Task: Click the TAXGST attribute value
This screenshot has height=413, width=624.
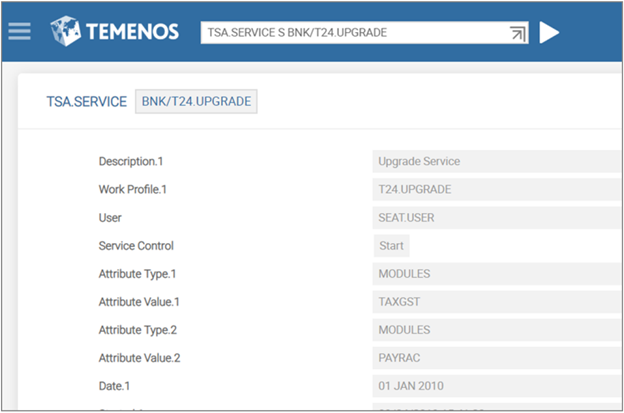Action: (x=400, y=301)
